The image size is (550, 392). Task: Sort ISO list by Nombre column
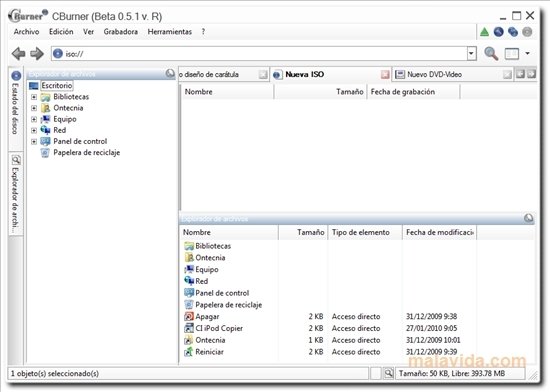pyautogui.click(x=227, y=92)
